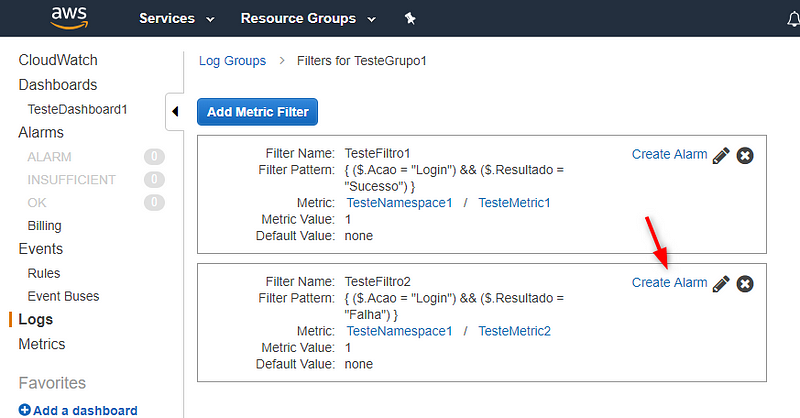The image size is (800, 418).
Task: Click the plus icon beside Add a dashboard
Action: [24, 409]
